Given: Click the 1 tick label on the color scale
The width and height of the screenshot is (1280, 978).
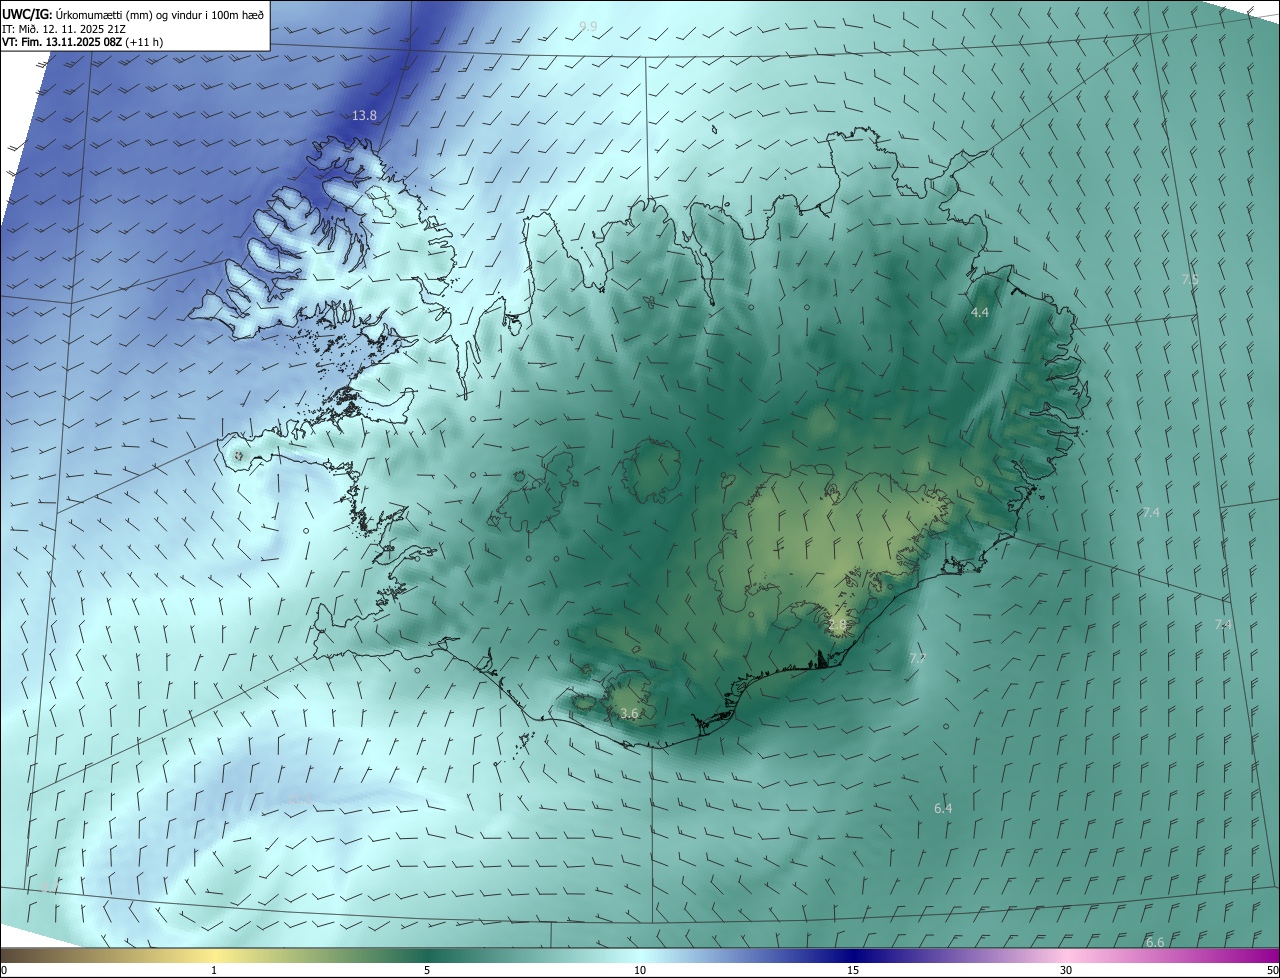Looking at the screenshot, I should (214, 970).
